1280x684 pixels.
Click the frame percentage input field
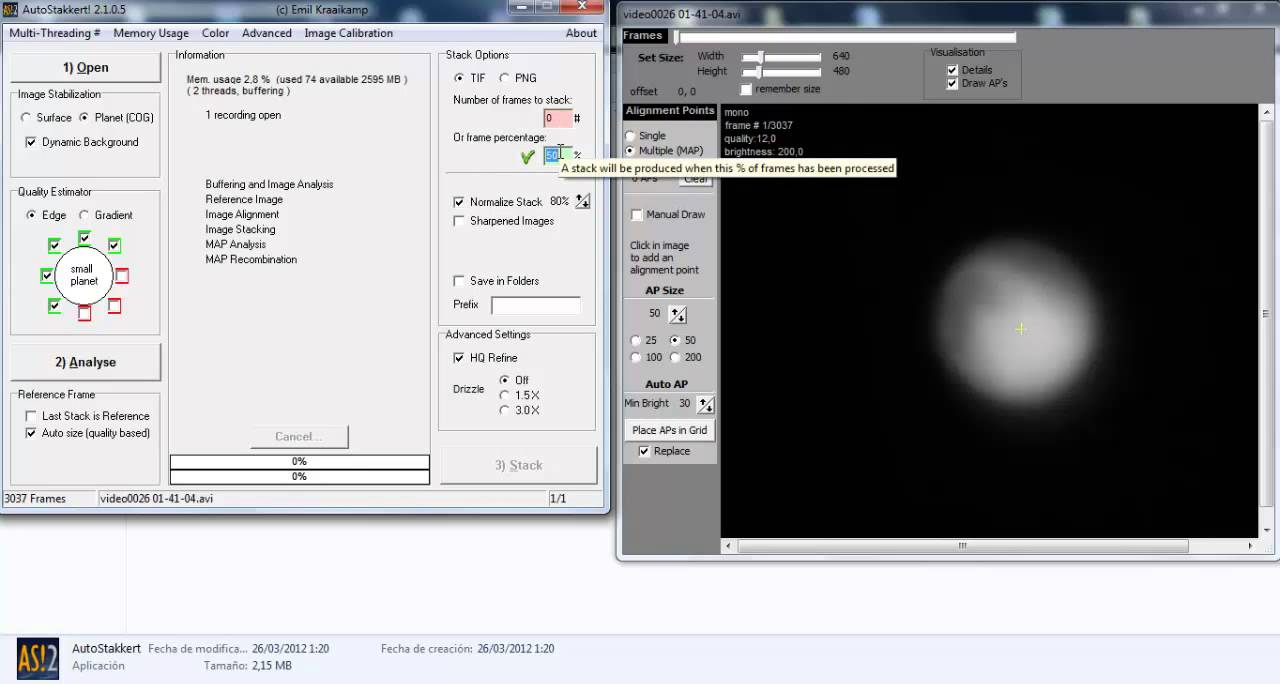(558, 155)
